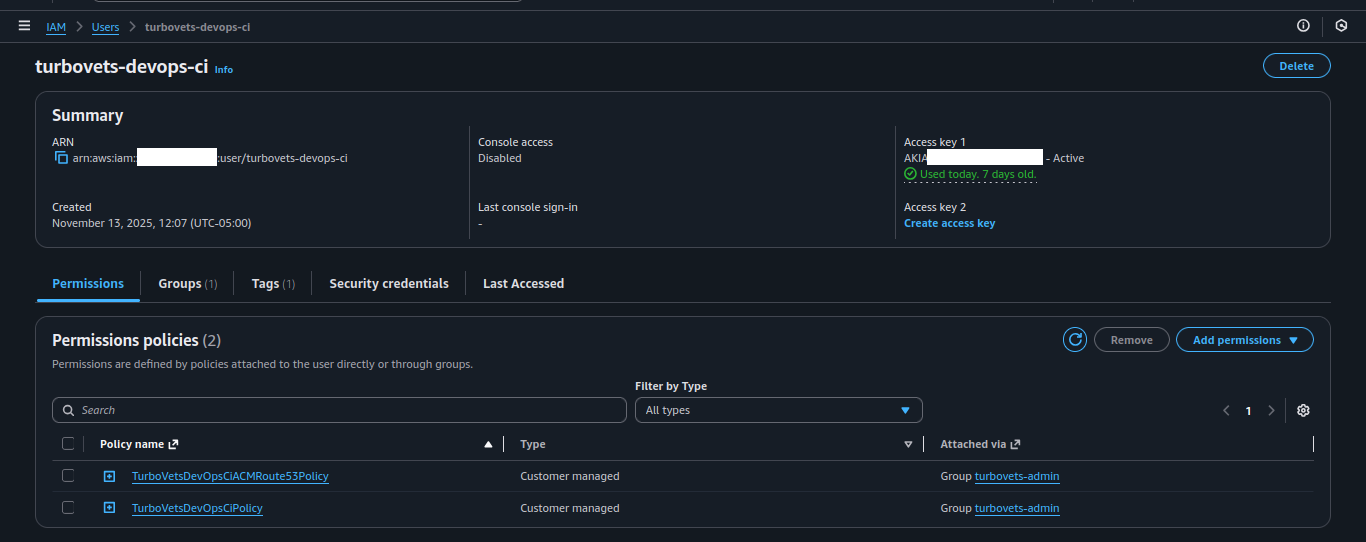Open the Add permissions dropdown
This screenshot has width=1366, height=542.
click(x=1245, y=340)
